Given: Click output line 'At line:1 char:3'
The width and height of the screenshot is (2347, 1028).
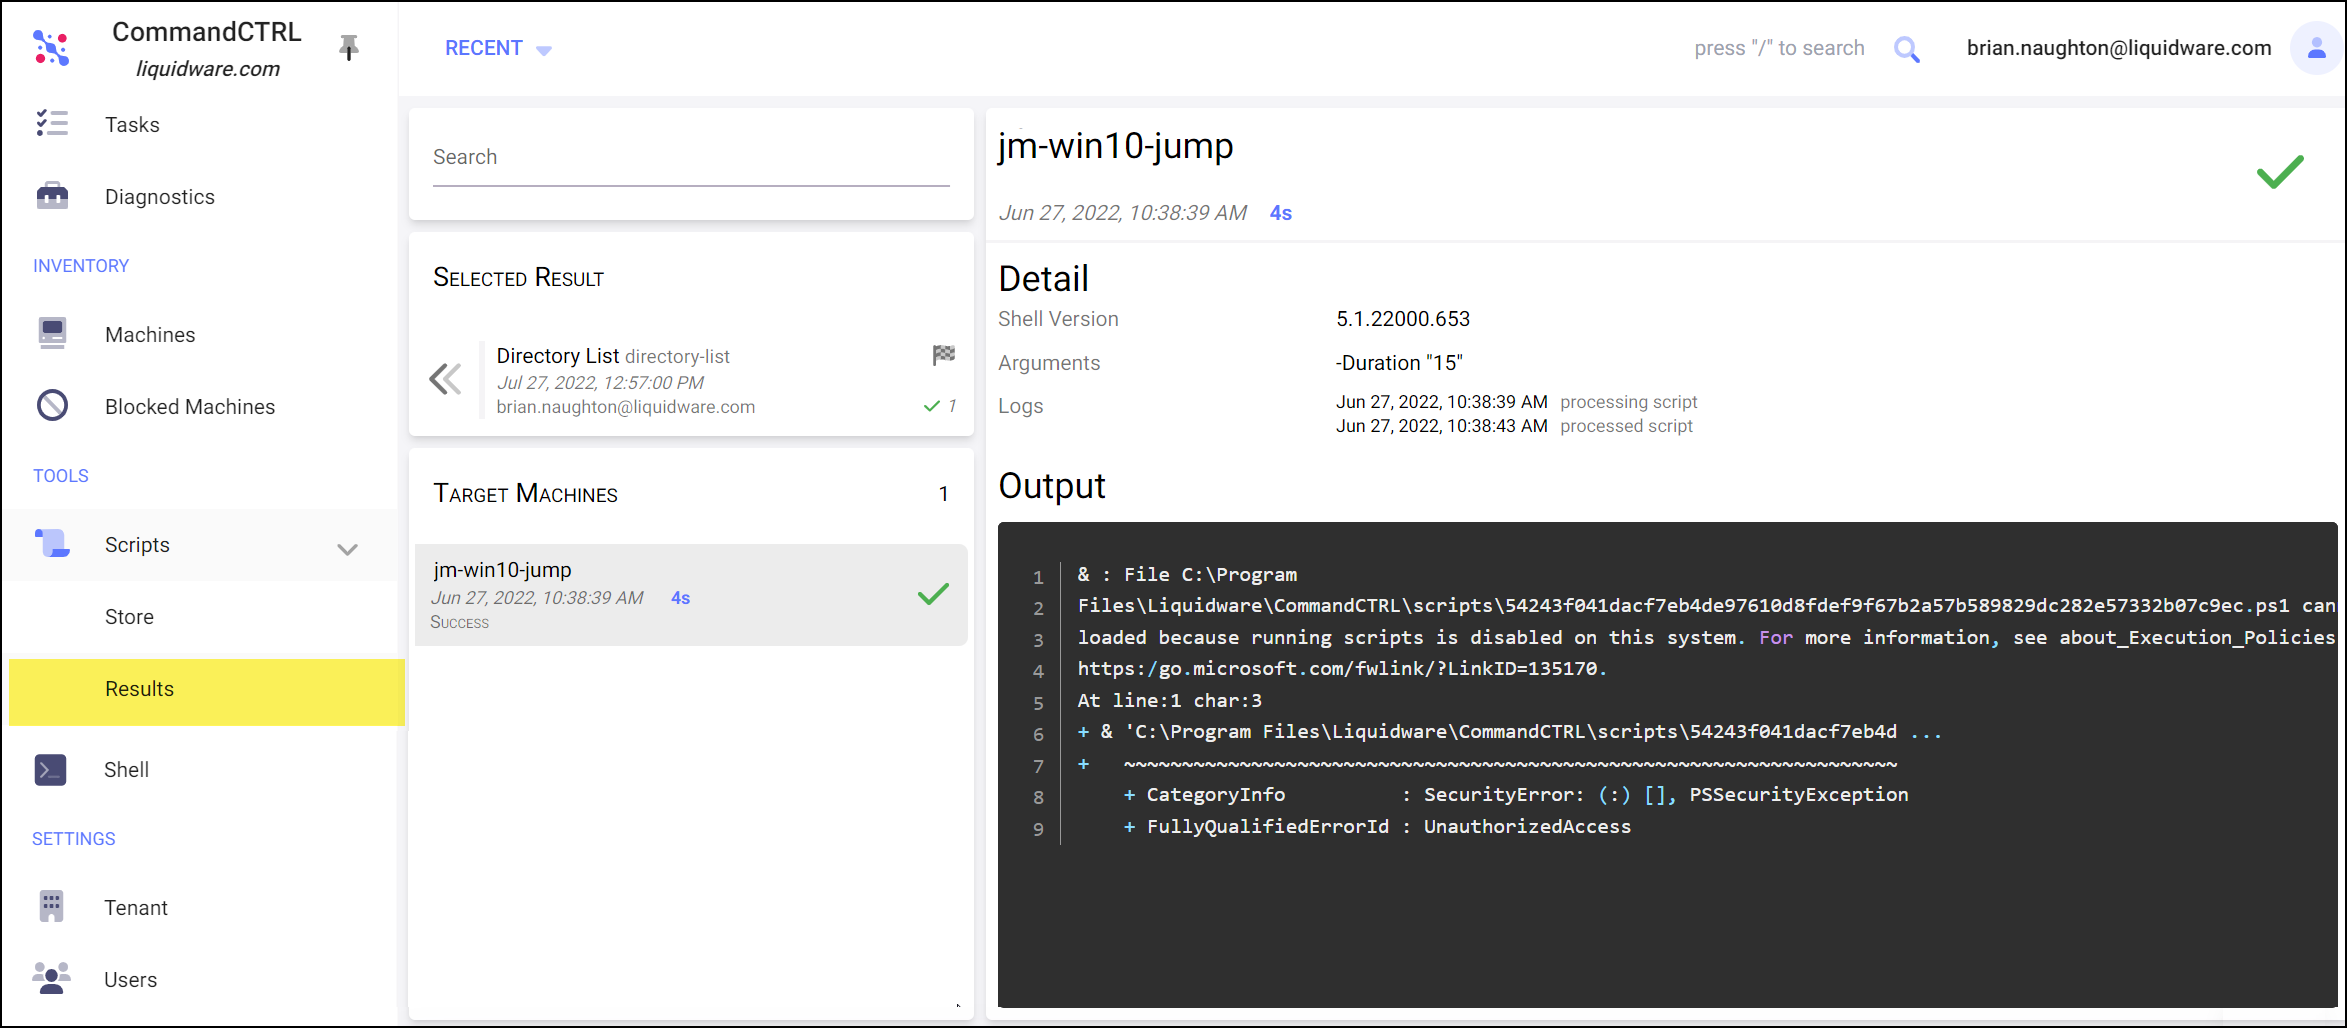Looking at the screenshot, I should tap(1169, 700).
